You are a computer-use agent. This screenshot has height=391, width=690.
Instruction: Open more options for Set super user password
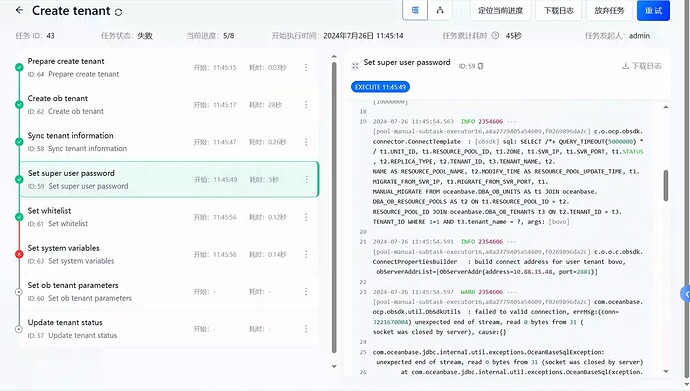coord(307,179)
